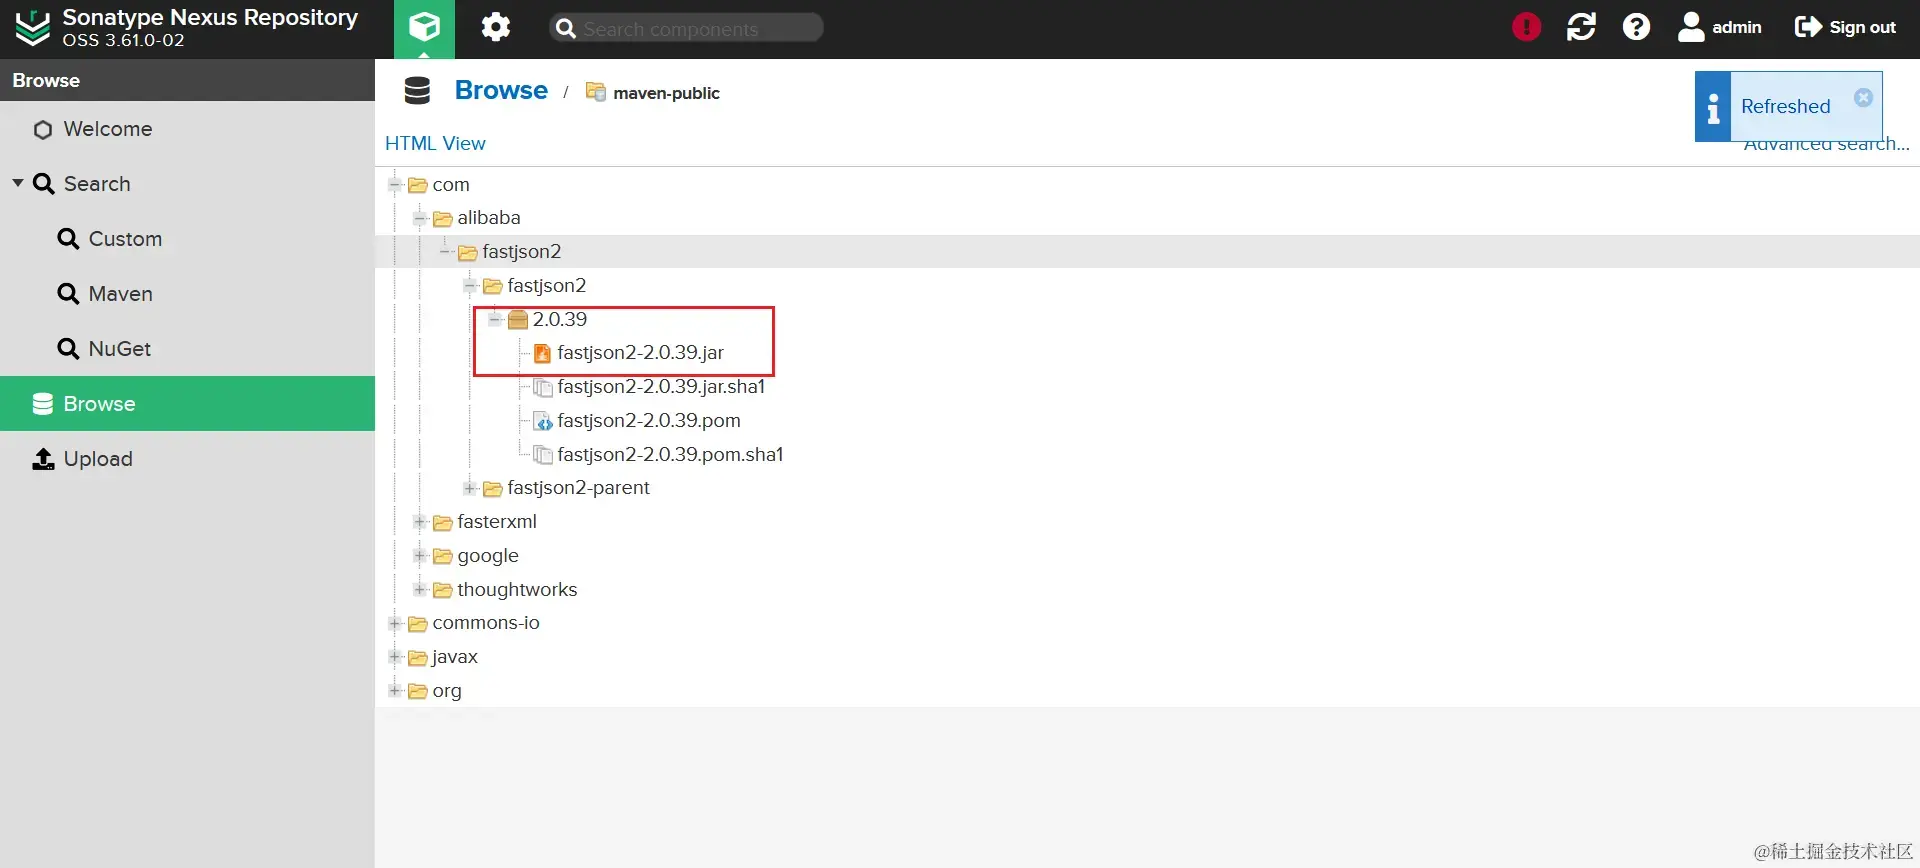Select the com tree folder
1920x868 pixels.
pos(451,185)
